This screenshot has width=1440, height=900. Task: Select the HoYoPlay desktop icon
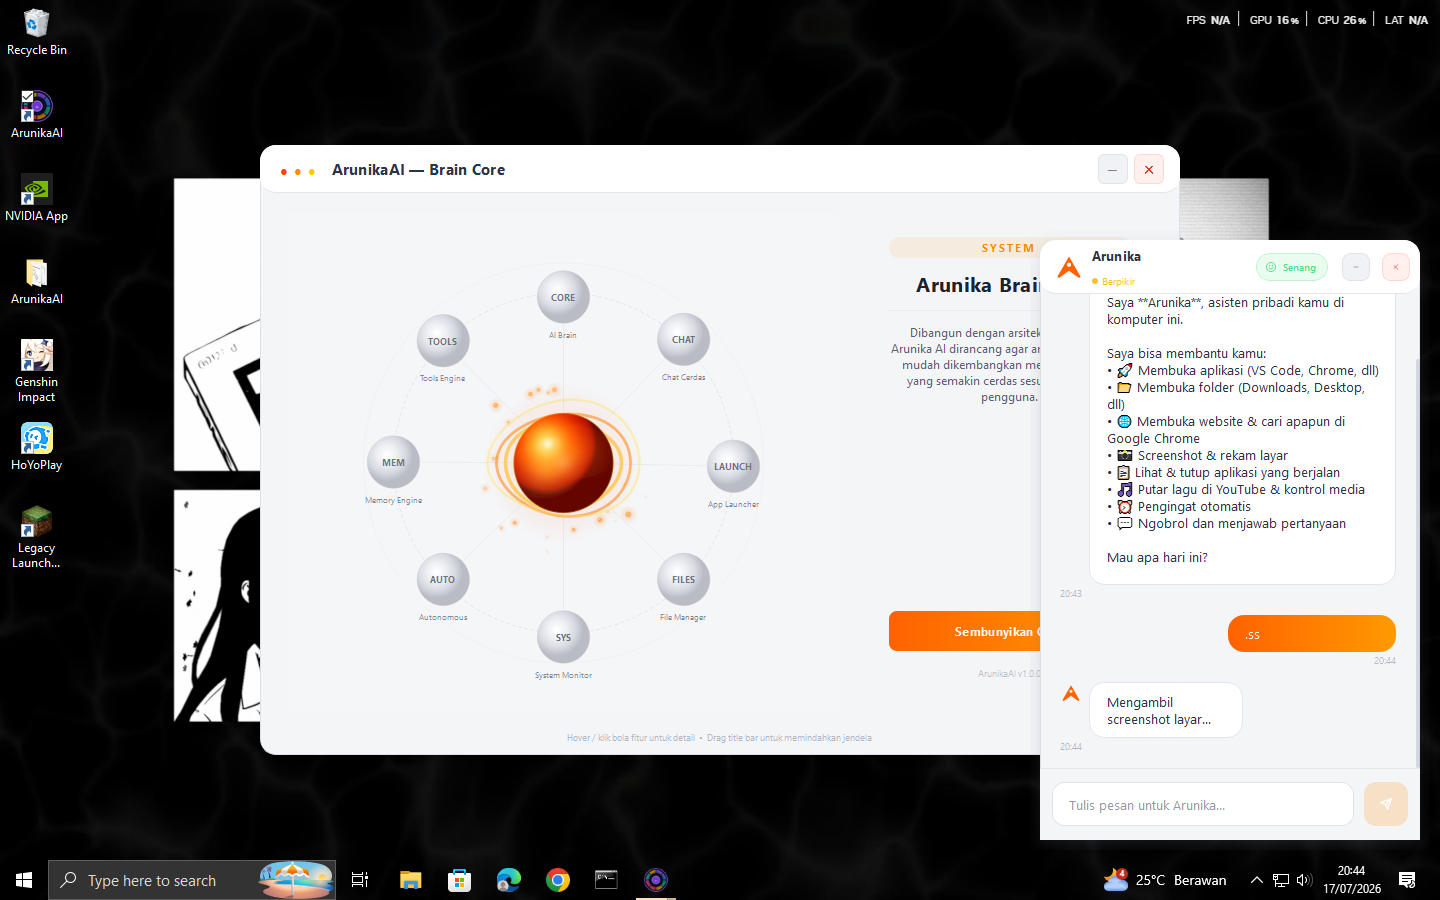[x=37, y=447]
